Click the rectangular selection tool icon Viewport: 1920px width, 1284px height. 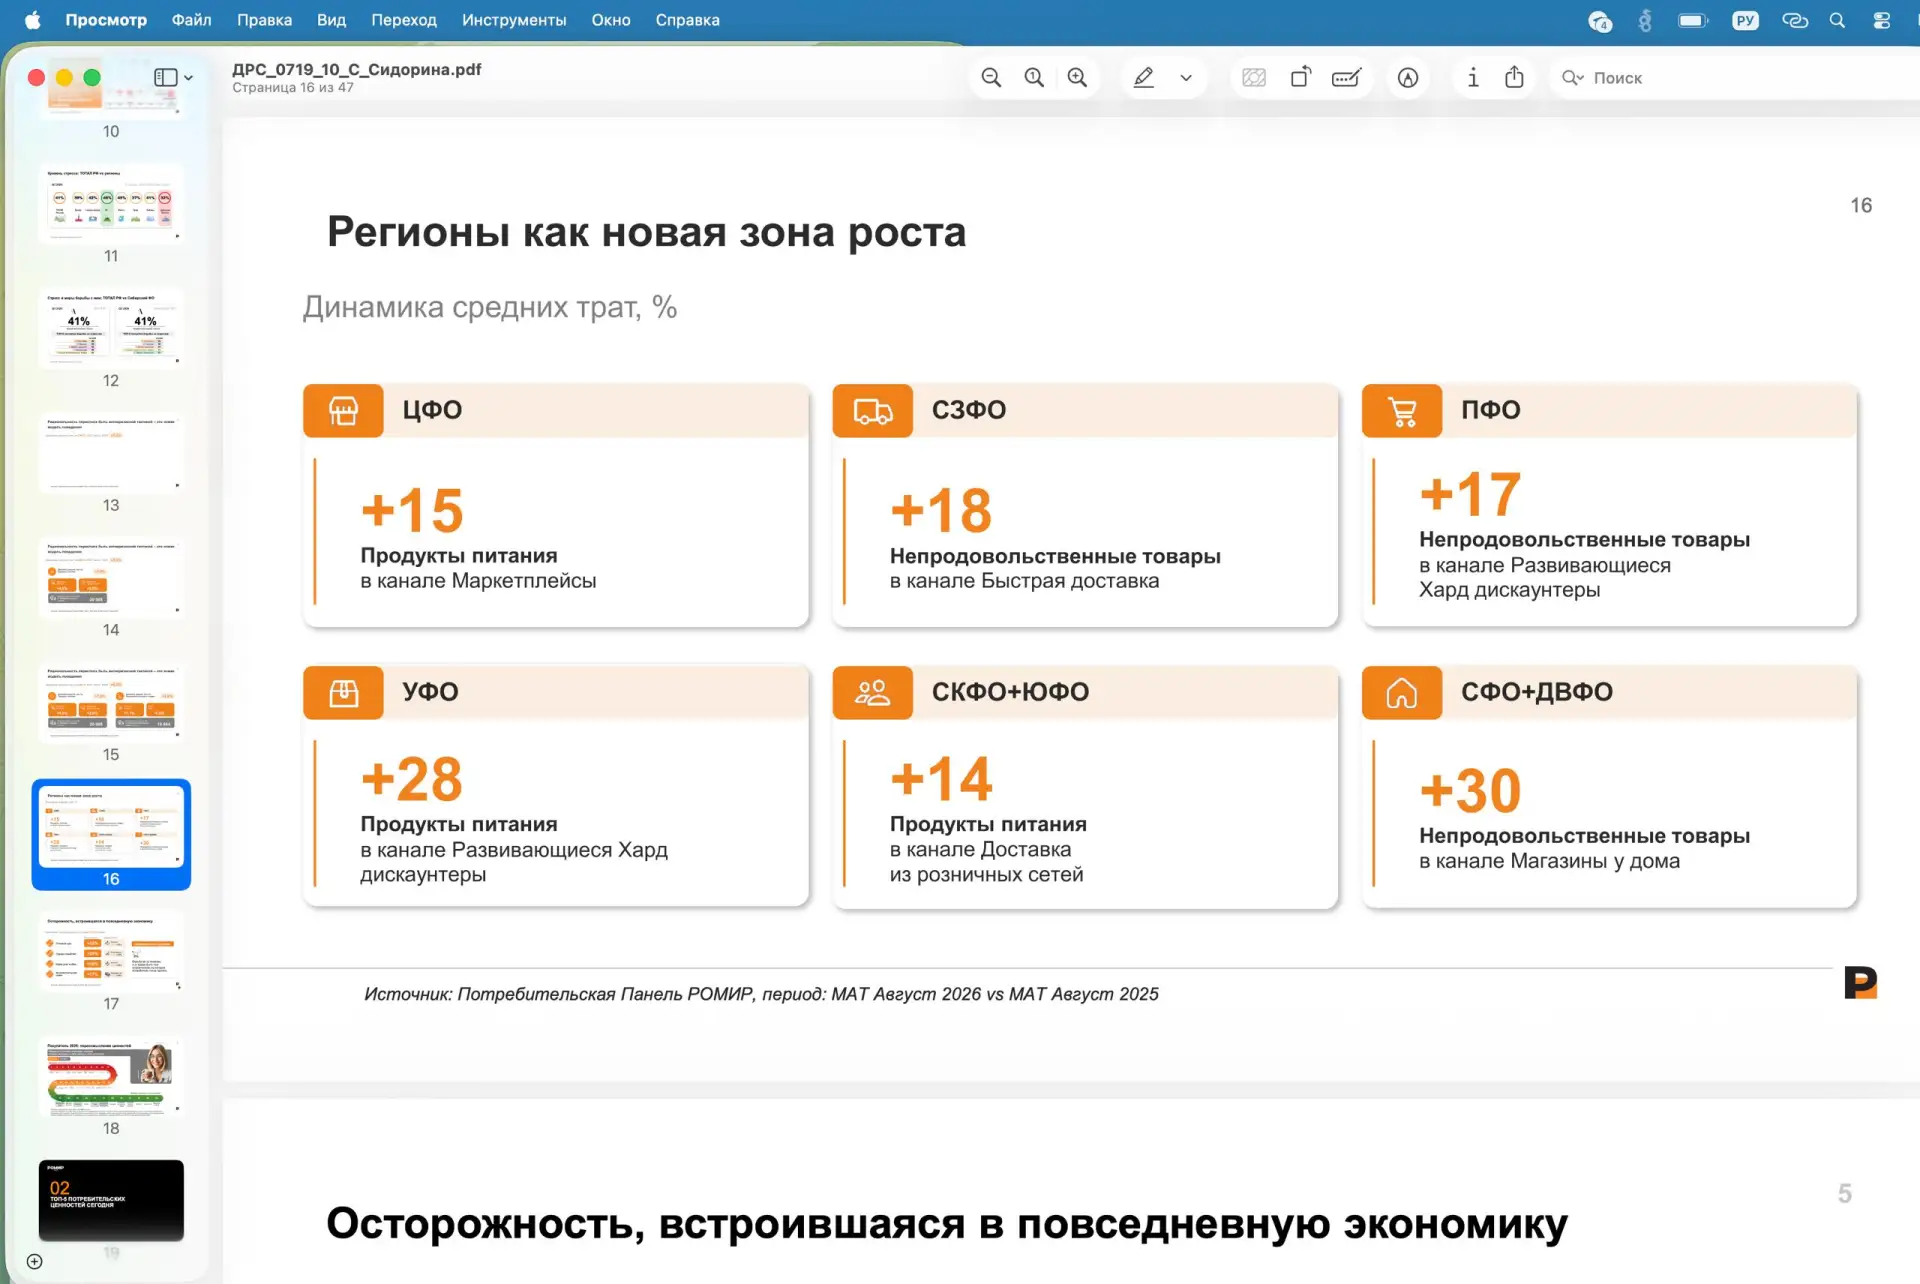(1254, 78)
